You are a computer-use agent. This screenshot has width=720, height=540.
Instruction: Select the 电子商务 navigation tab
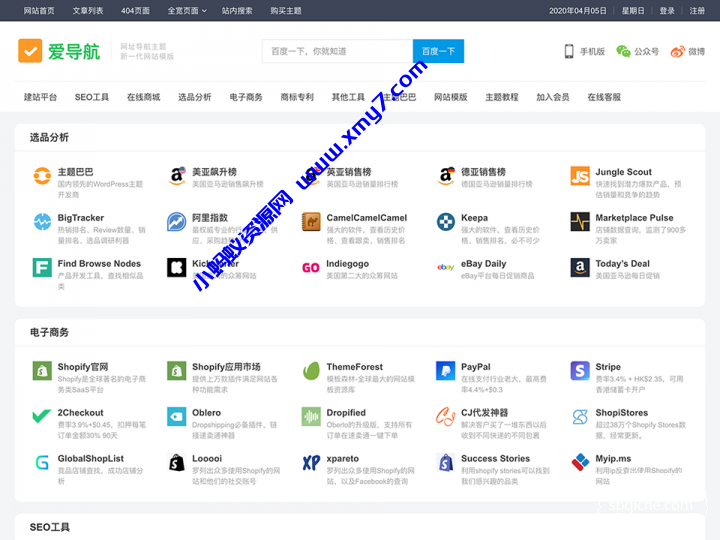pos(246,97)
